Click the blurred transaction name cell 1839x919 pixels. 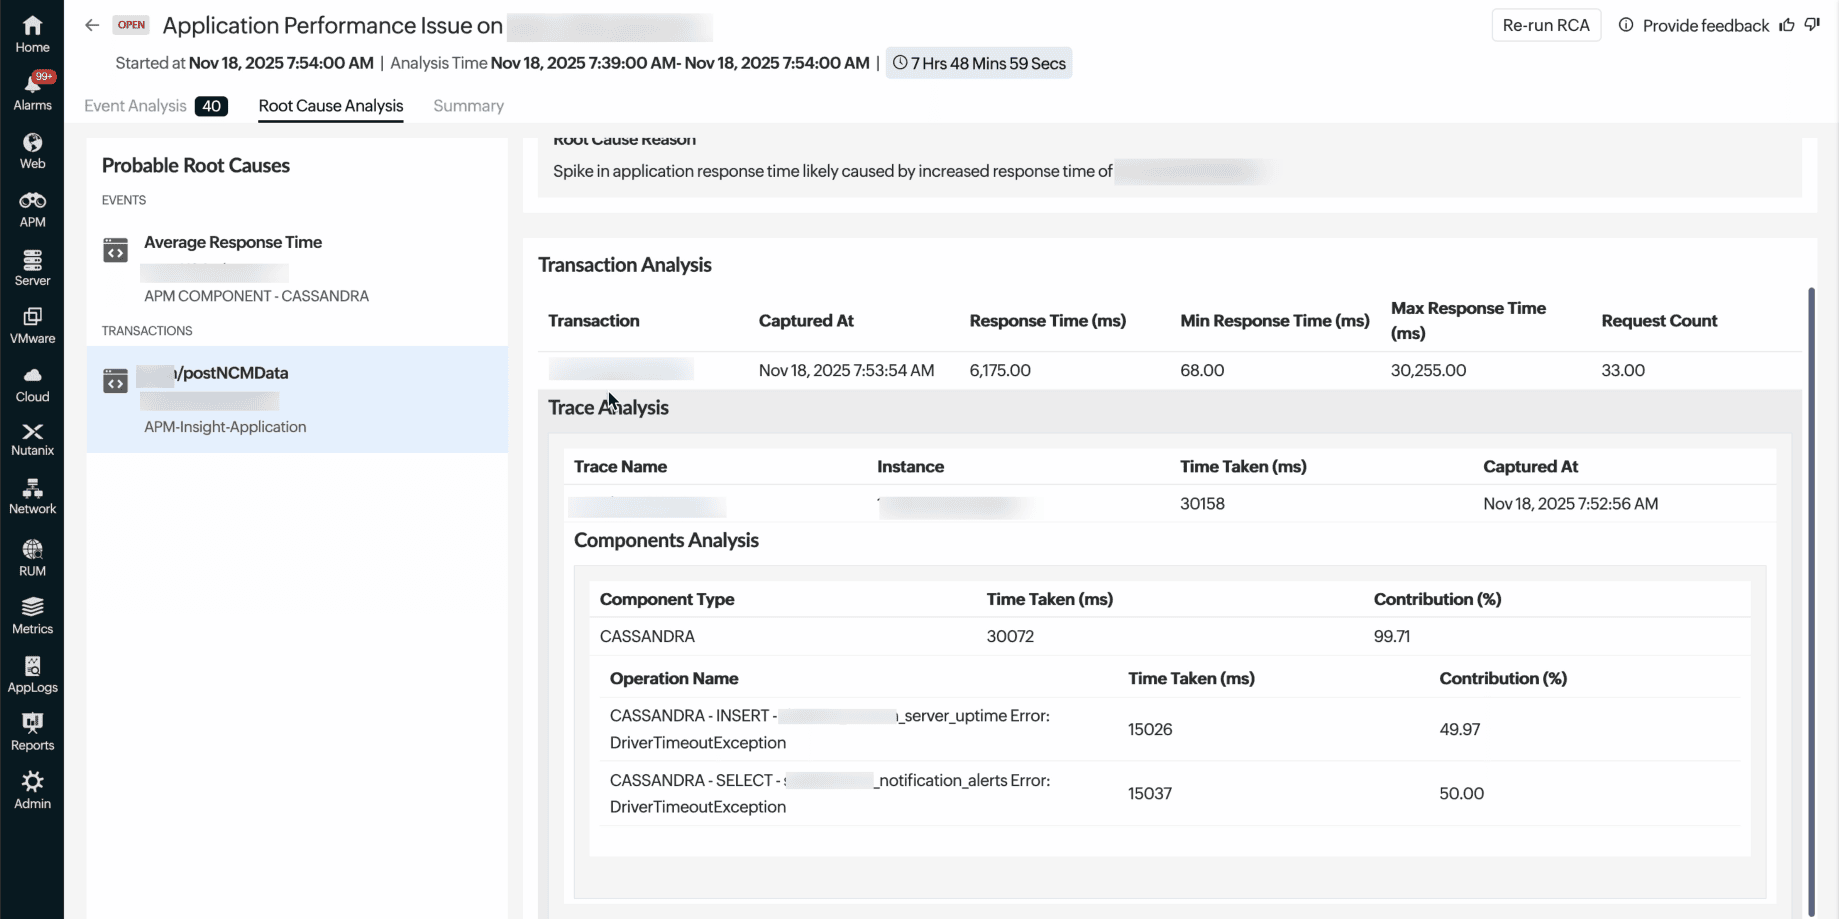point(621,370)
